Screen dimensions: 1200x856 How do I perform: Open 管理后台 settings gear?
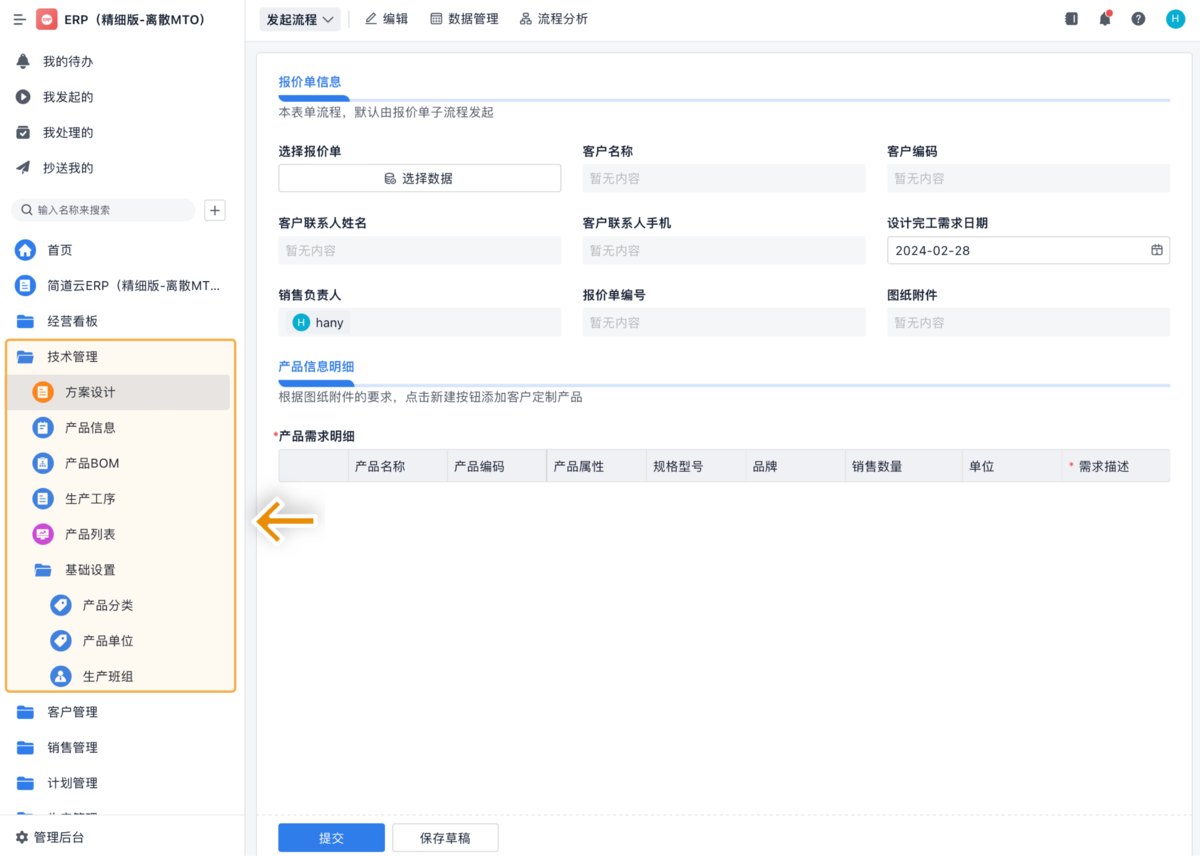coord(22,837)
